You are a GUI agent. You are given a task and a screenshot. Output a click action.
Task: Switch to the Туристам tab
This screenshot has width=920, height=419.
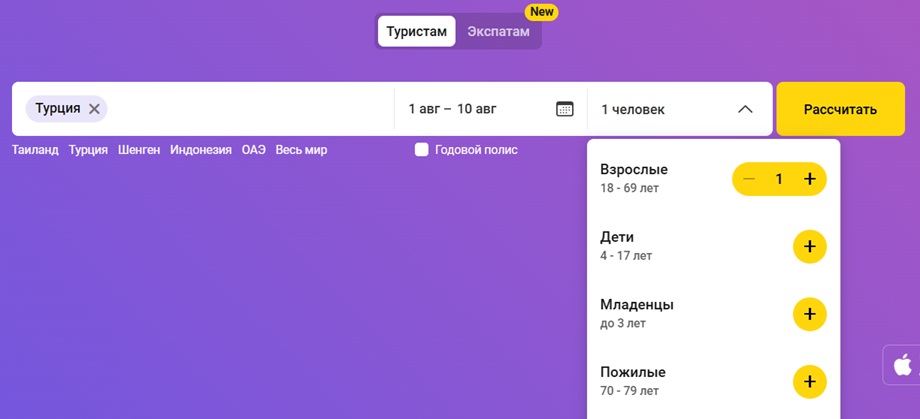(x=417, y=31)
